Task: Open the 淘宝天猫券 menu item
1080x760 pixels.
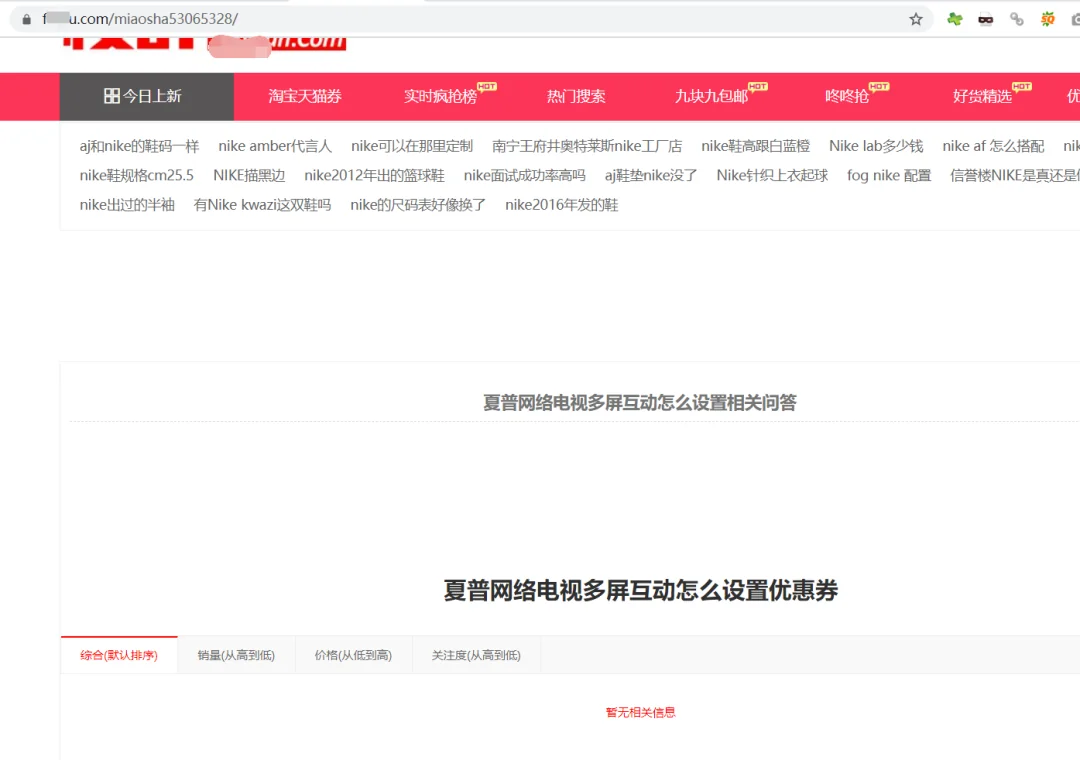Action: 305,96
